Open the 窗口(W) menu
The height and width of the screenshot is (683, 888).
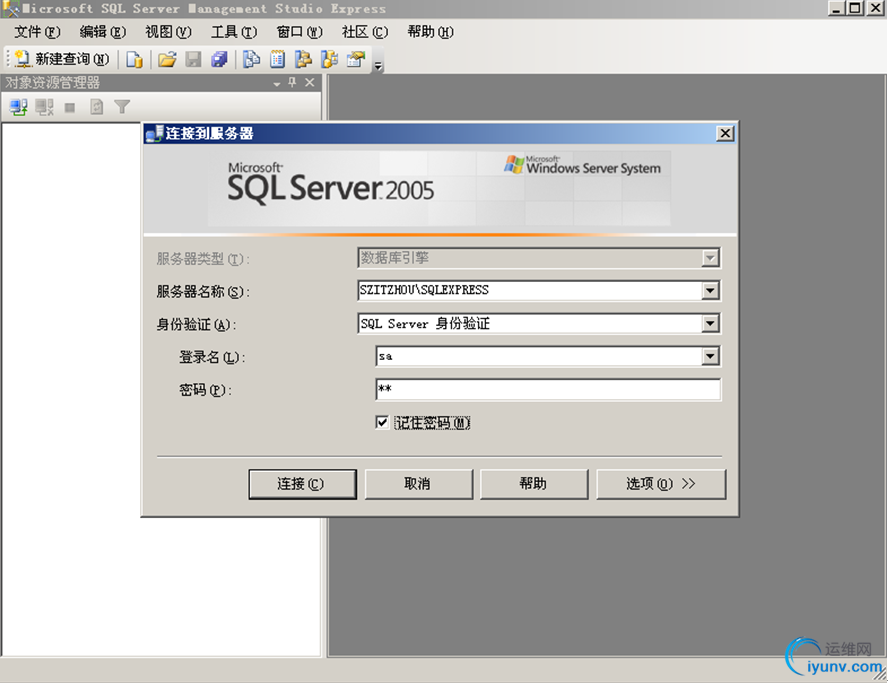click(300, 32)
